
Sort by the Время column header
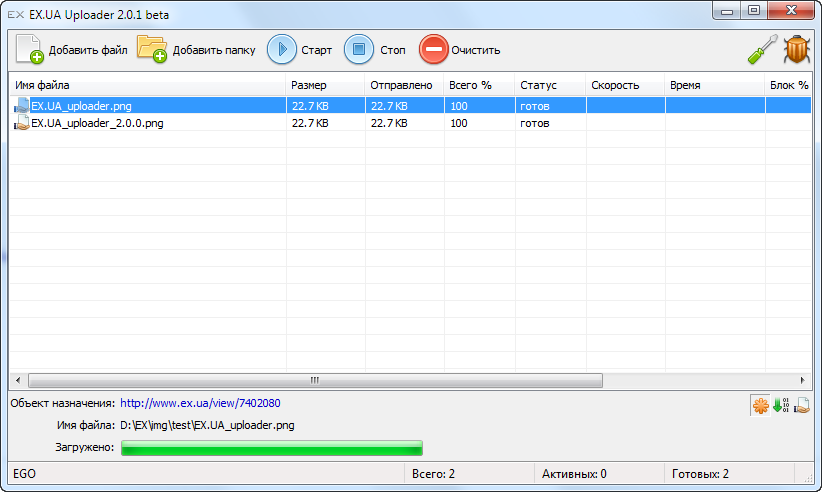point(715,85)
